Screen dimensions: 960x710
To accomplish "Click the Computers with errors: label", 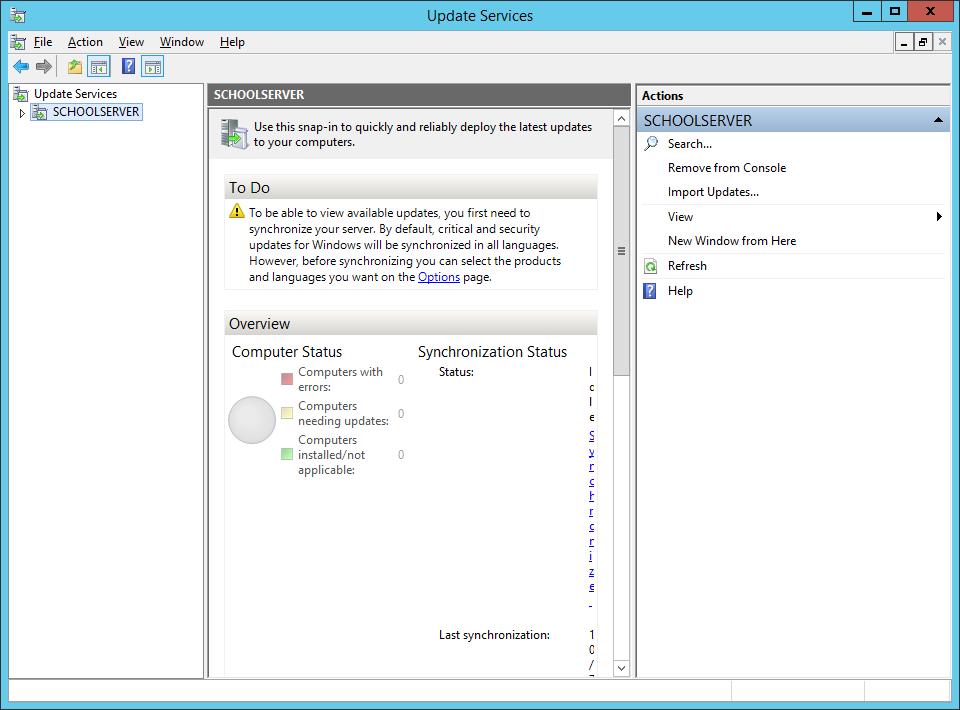I will (x=340, y=379).
